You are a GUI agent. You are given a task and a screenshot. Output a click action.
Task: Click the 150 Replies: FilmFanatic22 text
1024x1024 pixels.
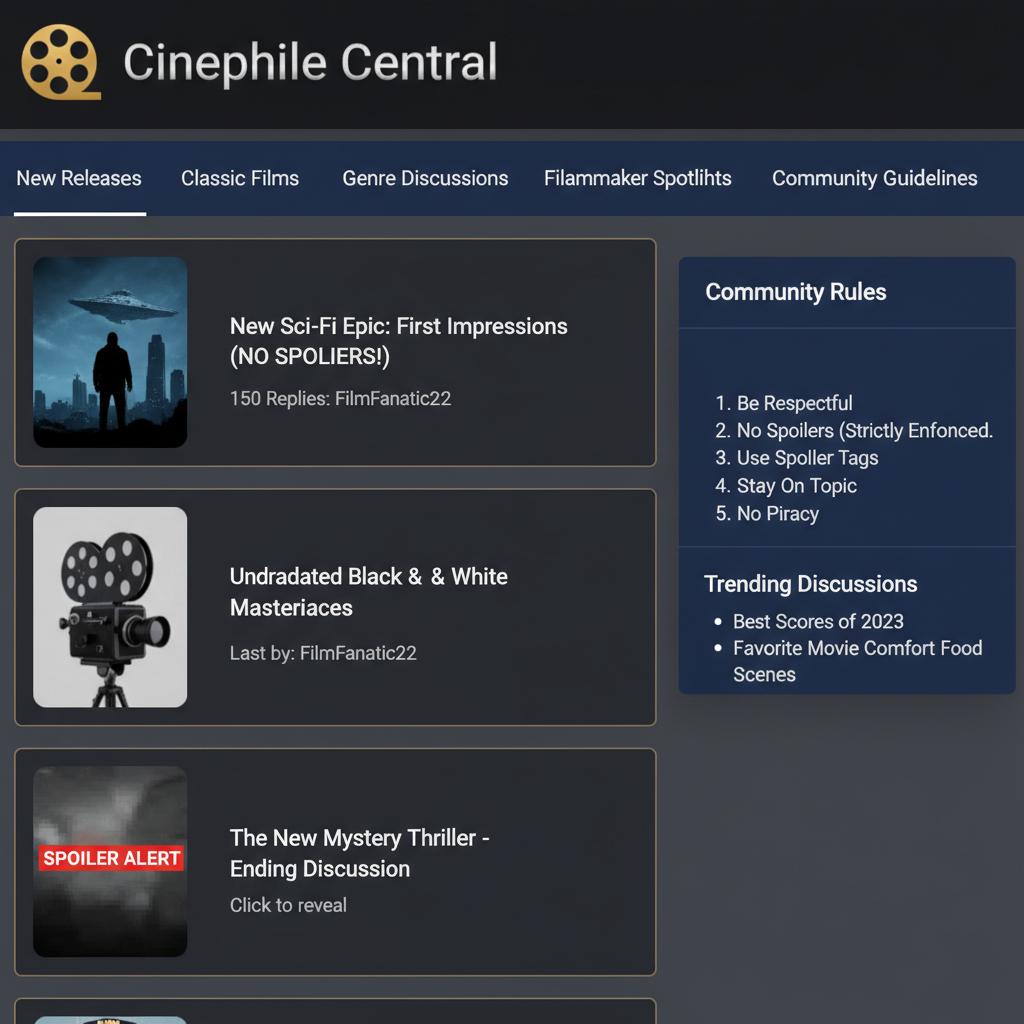pos(340,398)
